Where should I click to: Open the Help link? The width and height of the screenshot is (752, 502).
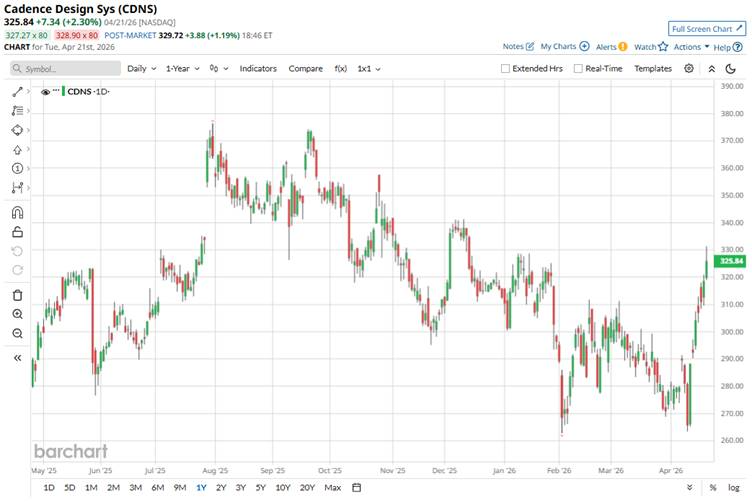(x=728, y=47)
